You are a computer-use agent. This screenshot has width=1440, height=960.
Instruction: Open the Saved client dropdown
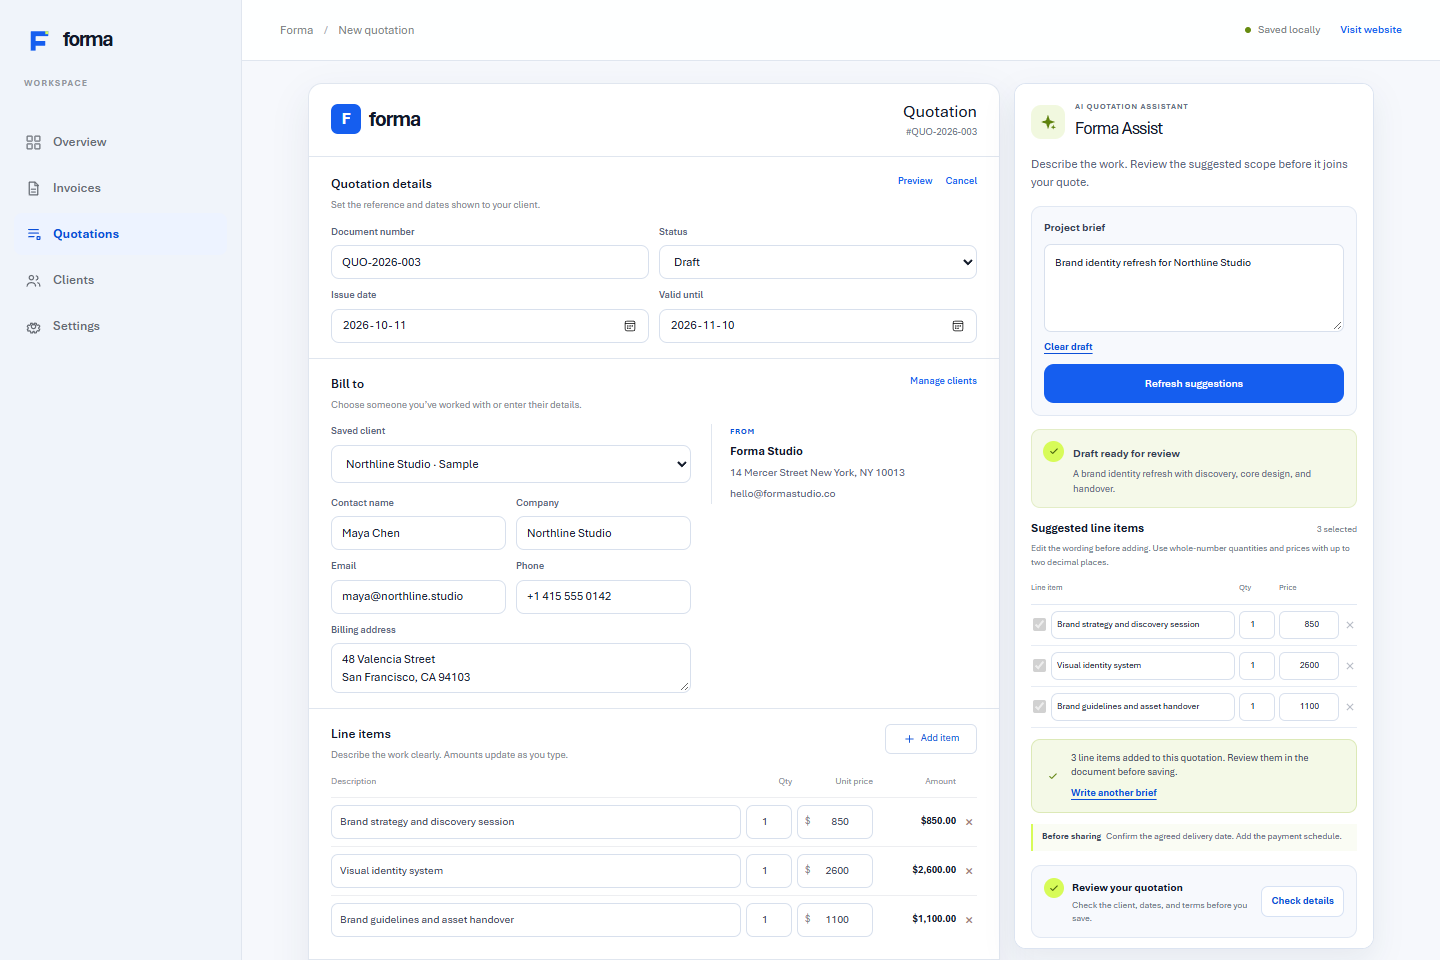point(511,464)
